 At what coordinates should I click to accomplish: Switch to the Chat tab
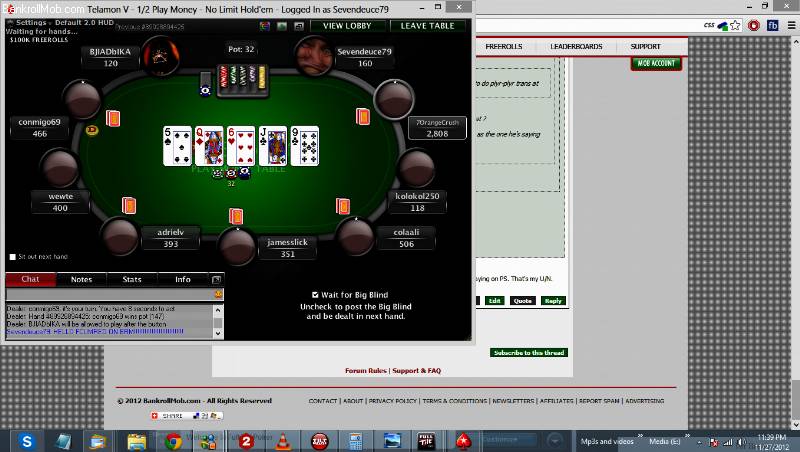click(31, 279)
